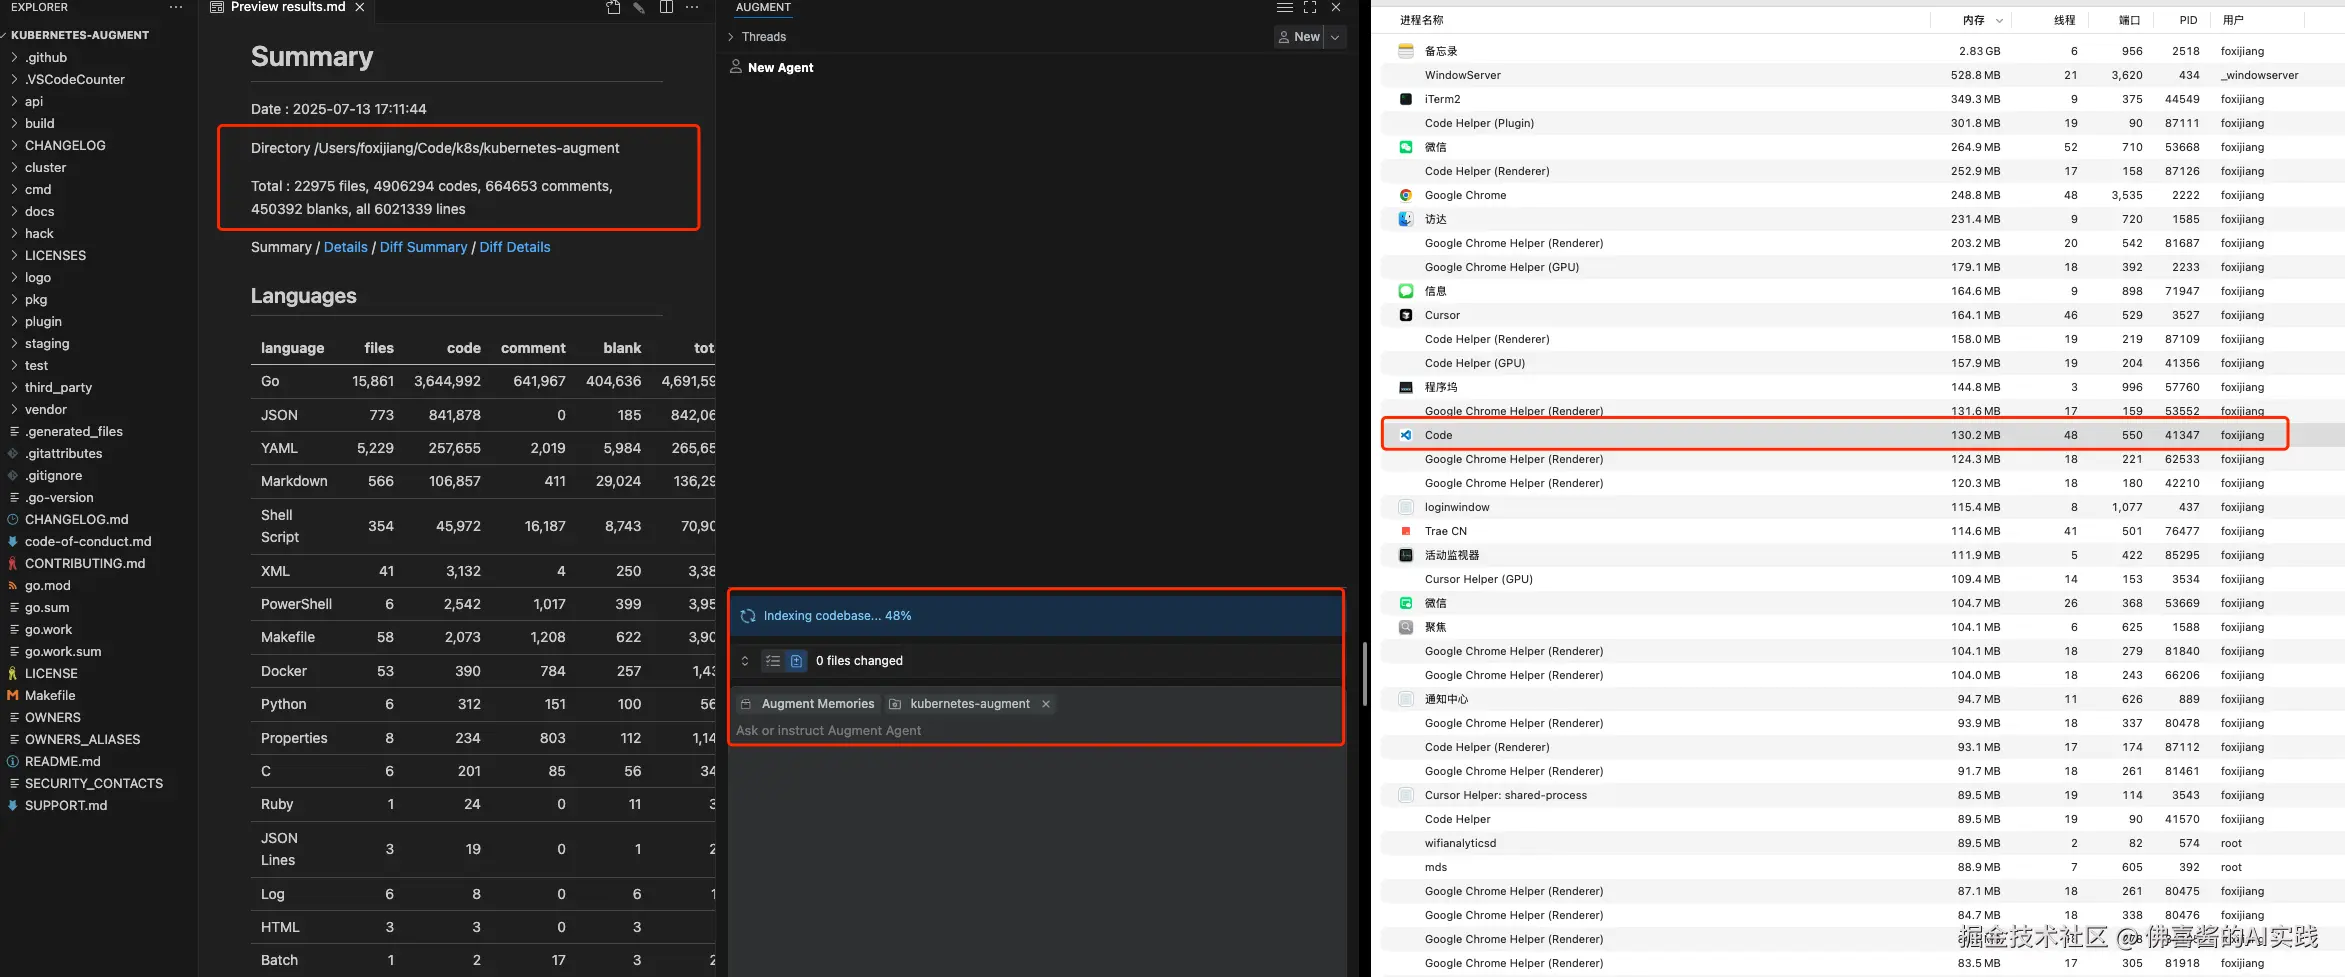Click the 访达 Finder process icon

coord(1406,219)
